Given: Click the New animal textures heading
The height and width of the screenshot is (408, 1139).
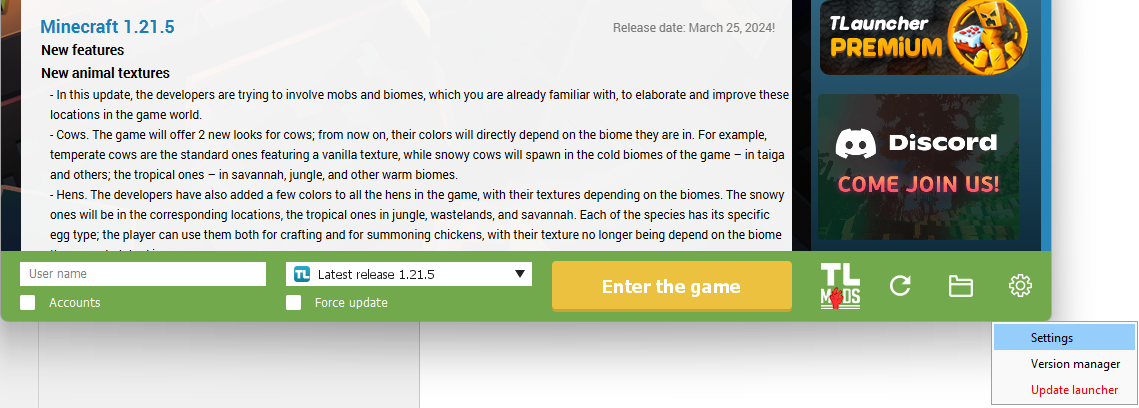Looking at the screenshot, I should 105,73.
